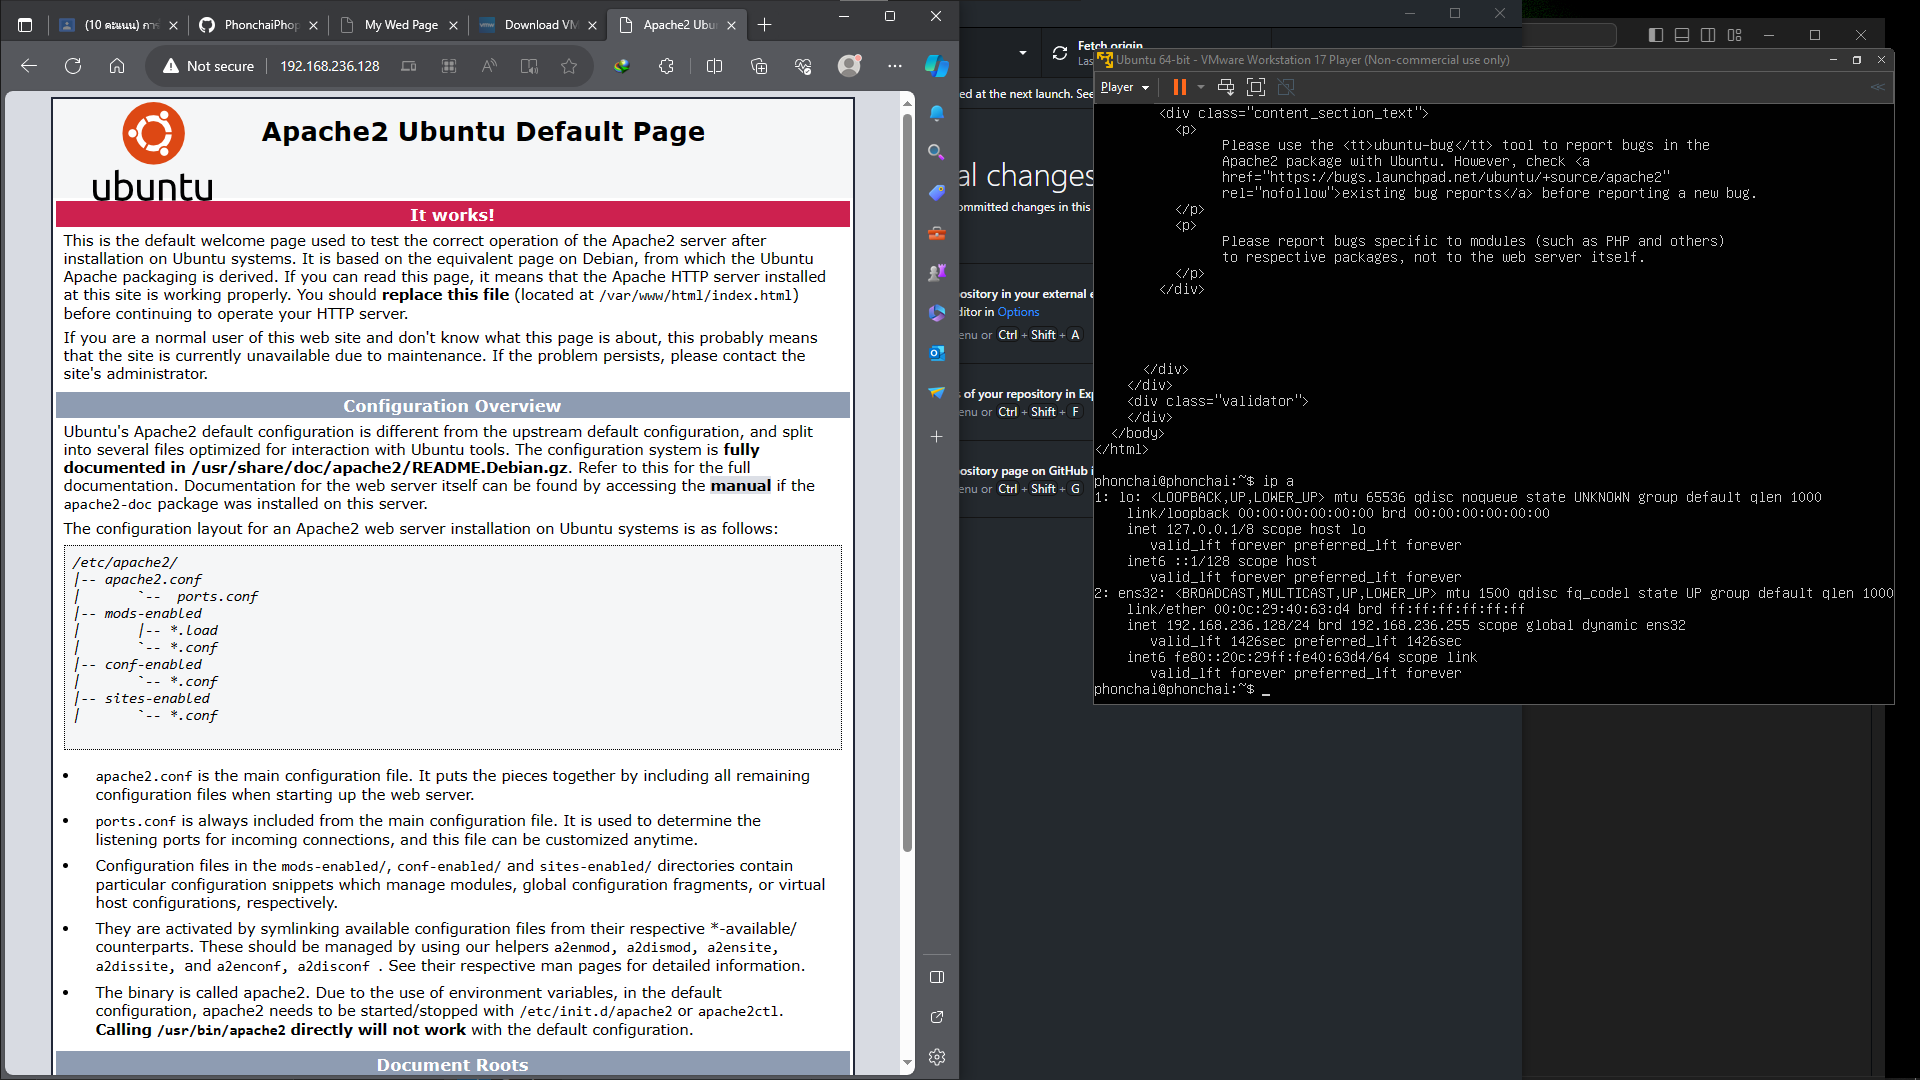Open the VMware Player dropdown menu
Viewport: 1920px width, 1080px height.
pos(1124,87)
